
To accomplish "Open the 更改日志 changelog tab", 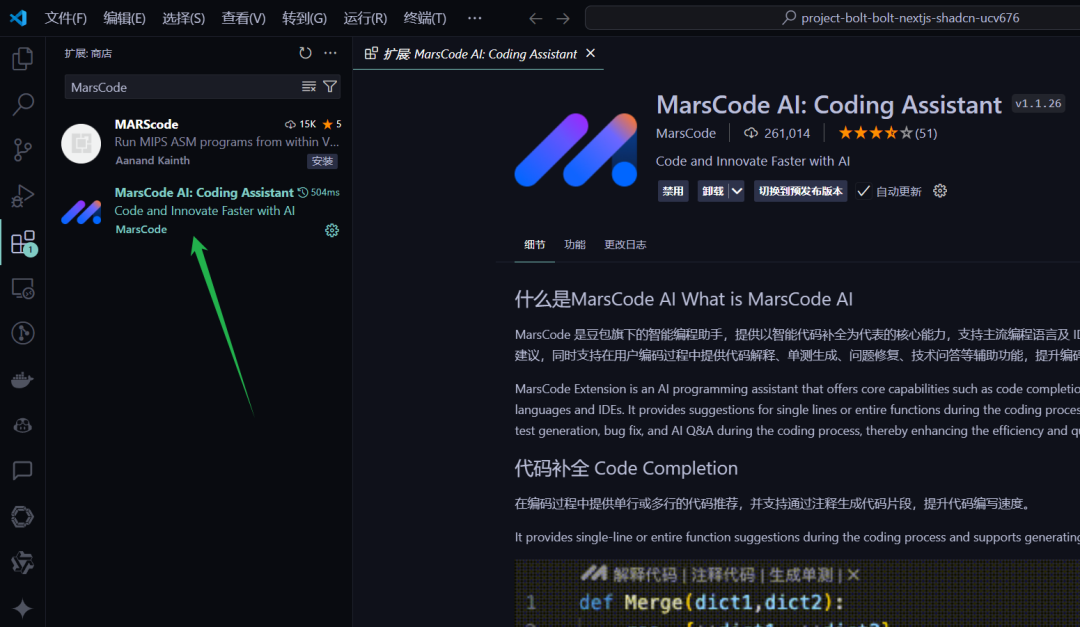I will click(x=625, y=245).
